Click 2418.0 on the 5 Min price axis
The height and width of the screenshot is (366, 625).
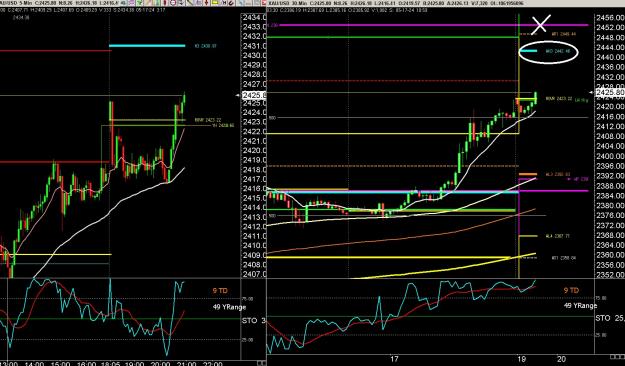tap(254, 170)
